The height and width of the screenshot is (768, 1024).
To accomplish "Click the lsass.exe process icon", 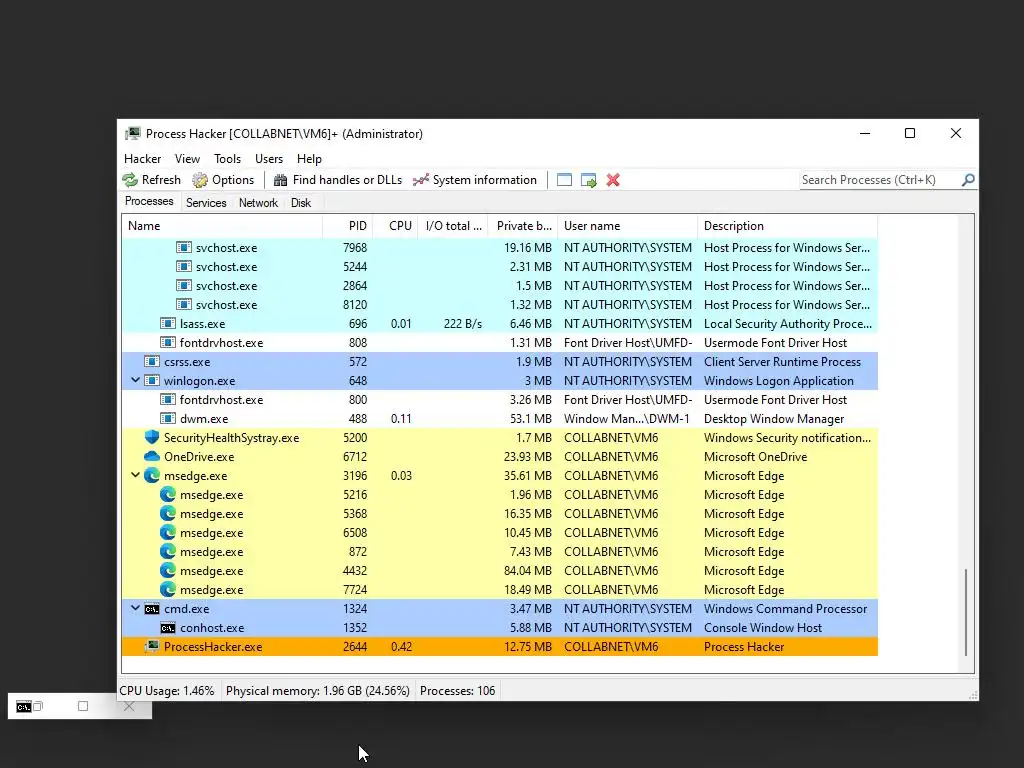I will 168,323.
